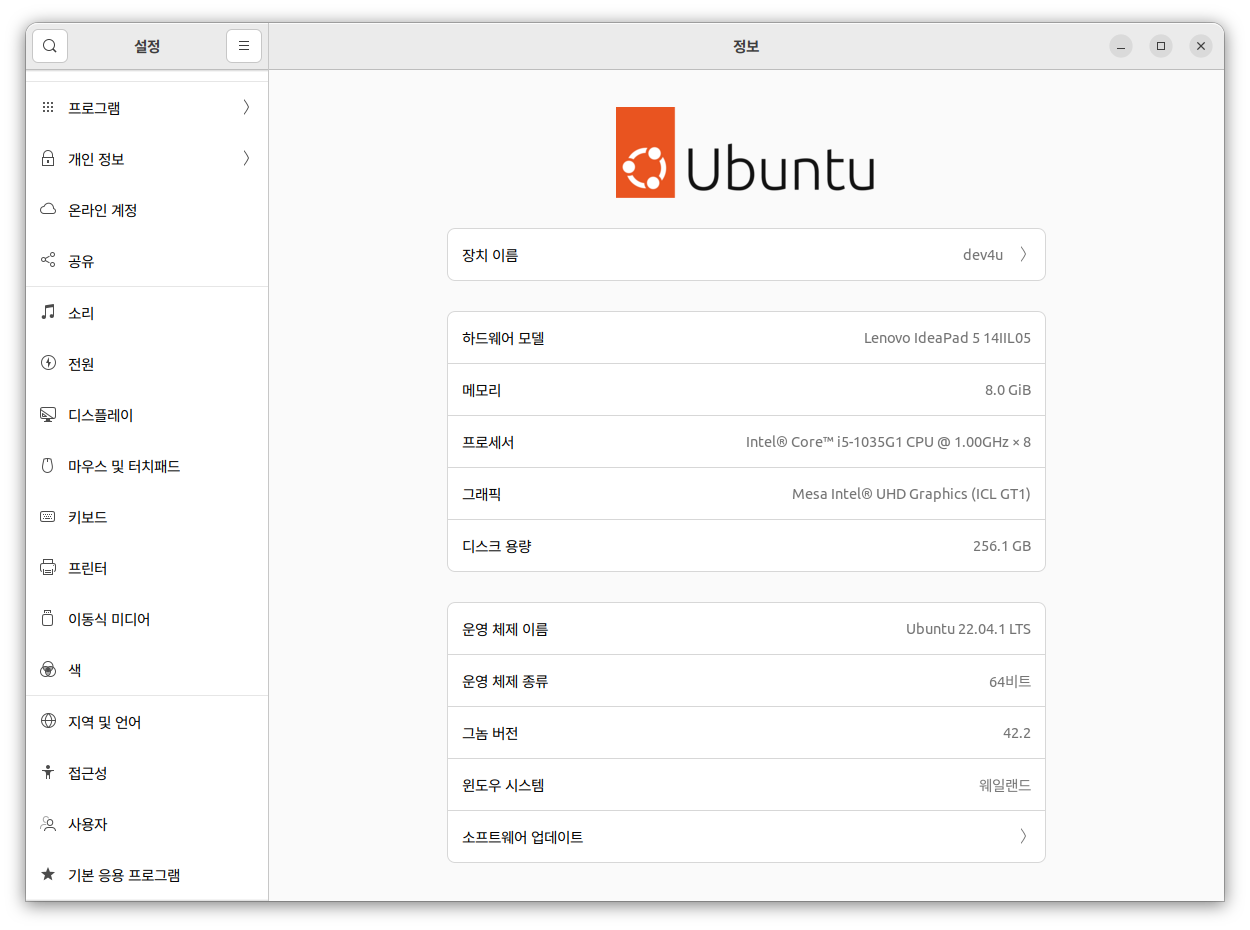Open the search button in Settings header

(x=50, y=46)
